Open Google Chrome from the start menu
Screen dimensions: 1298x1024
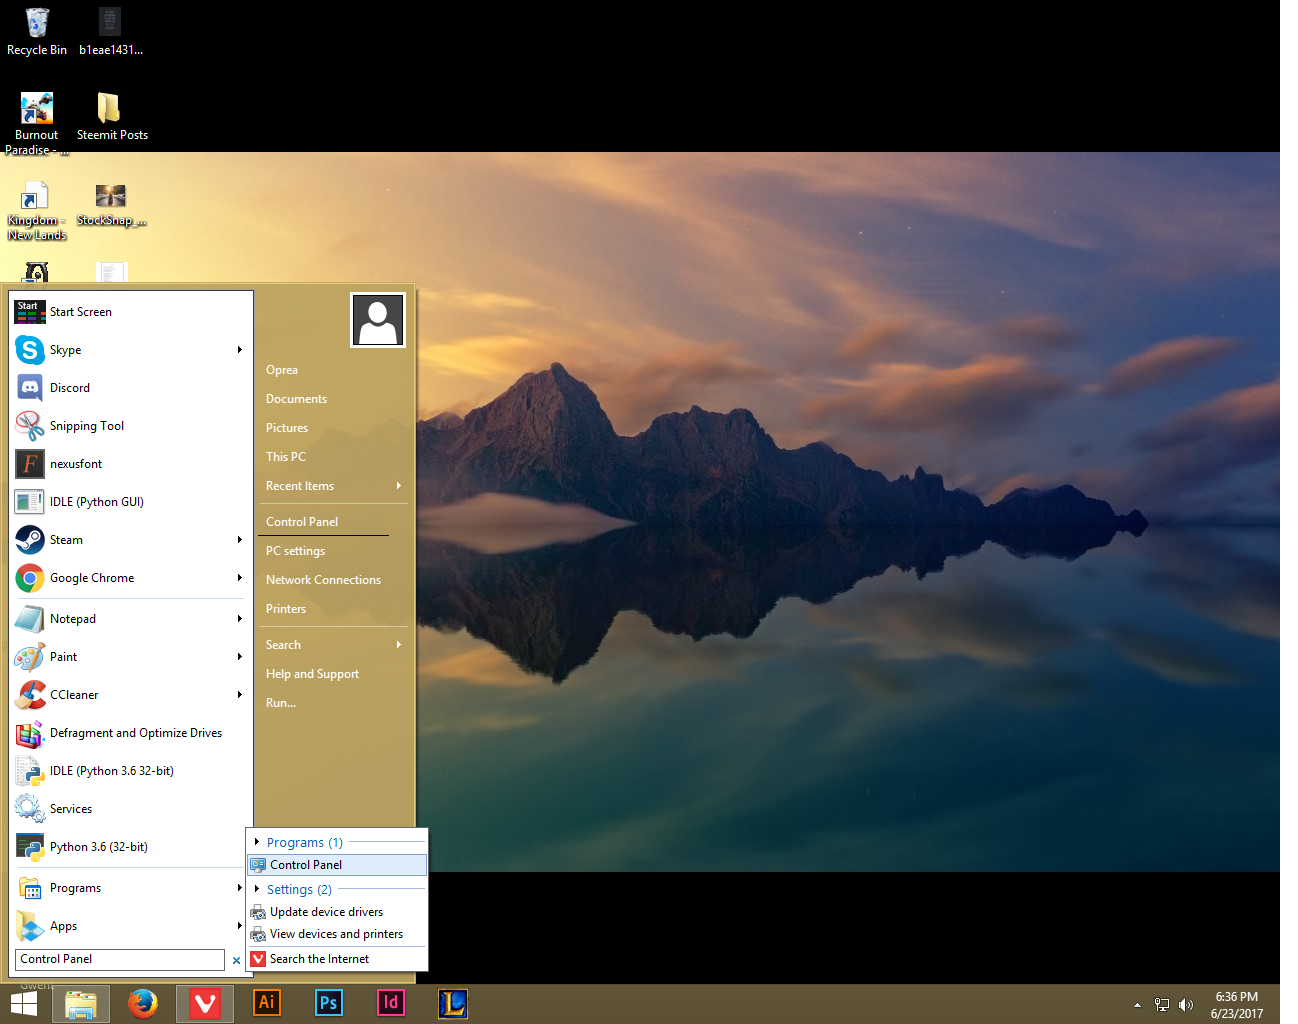pos(130,578)
